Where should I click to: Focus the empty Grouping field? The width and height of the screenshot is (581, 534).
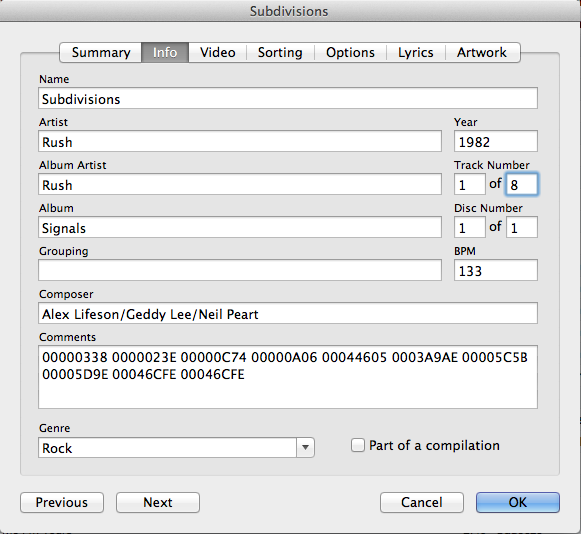tap(240, 270)
